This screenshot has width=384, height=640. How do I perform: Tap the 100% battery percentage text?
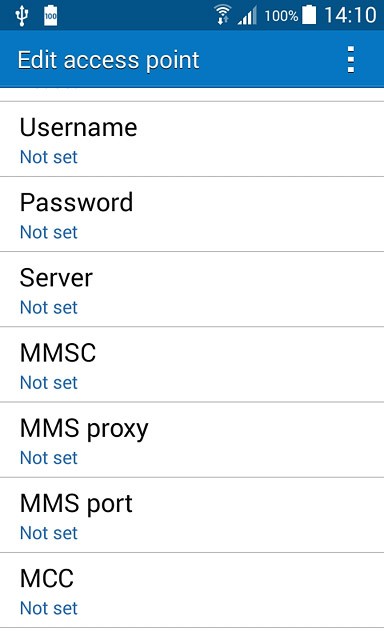pyautogui.click(x=281, y=16)
